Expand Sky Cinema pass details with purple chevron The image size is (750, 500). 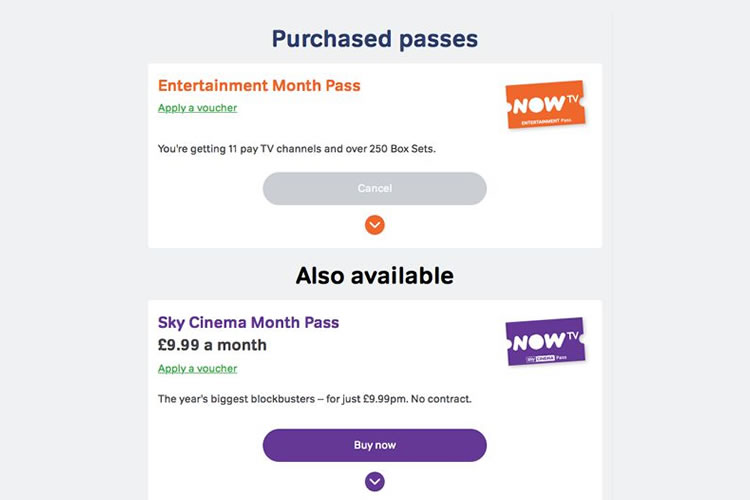[x=374, y=482]
